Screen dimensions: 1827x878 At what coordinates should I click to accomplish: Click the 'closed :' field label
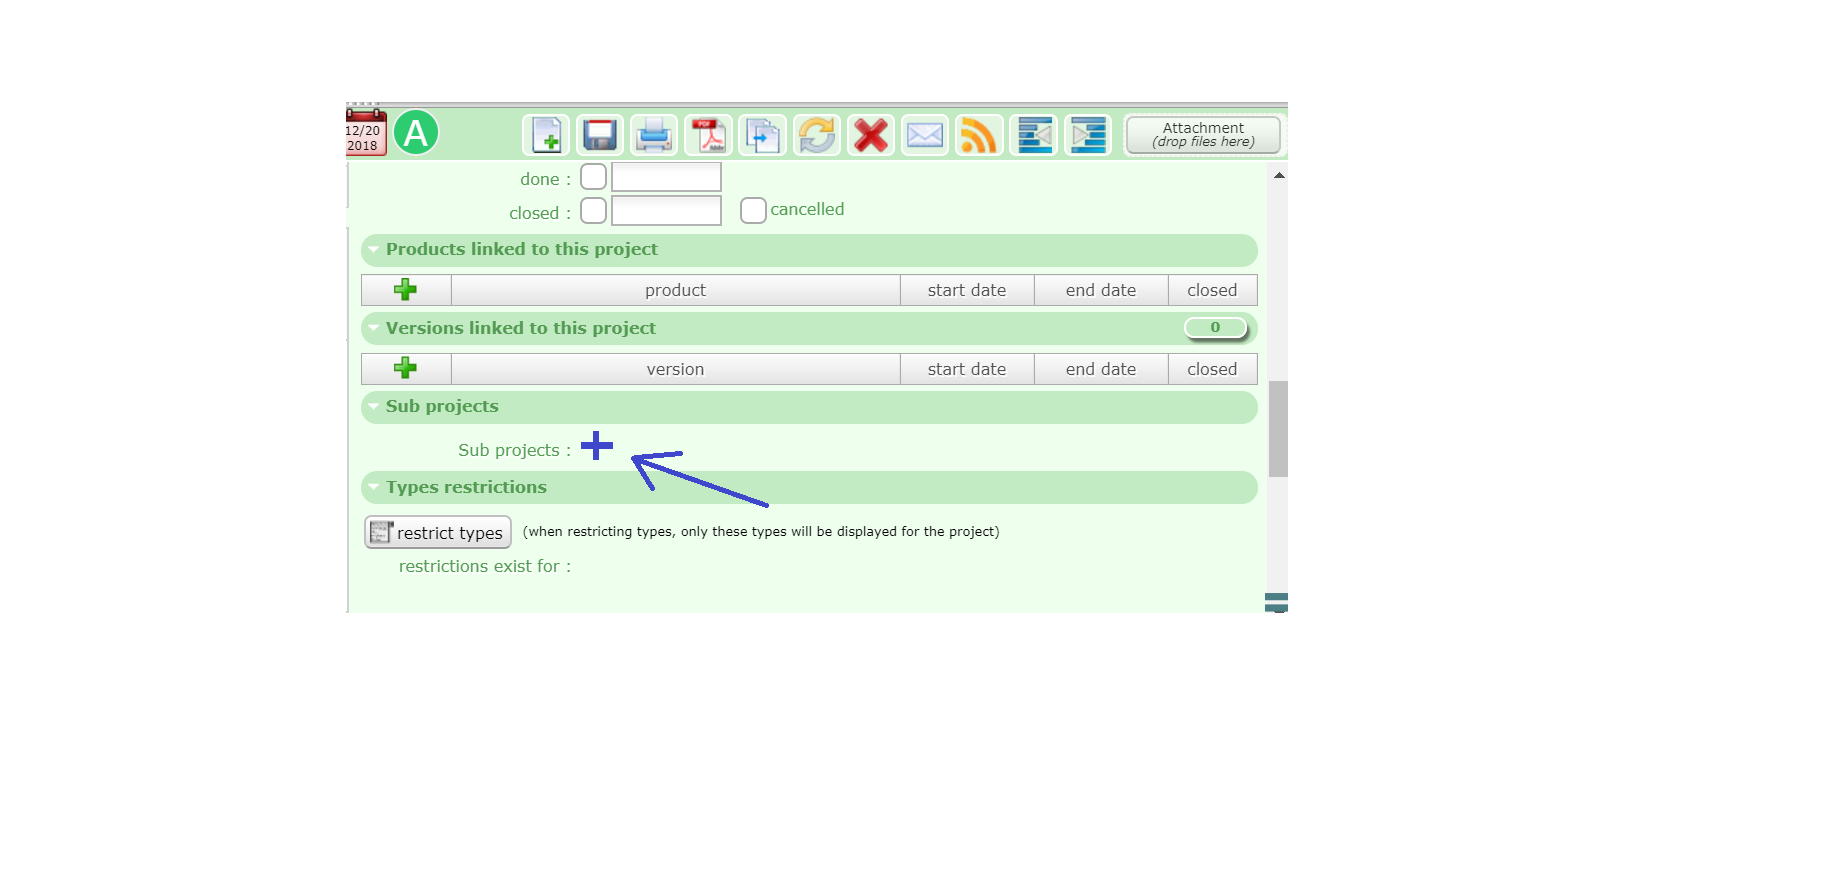540,213
